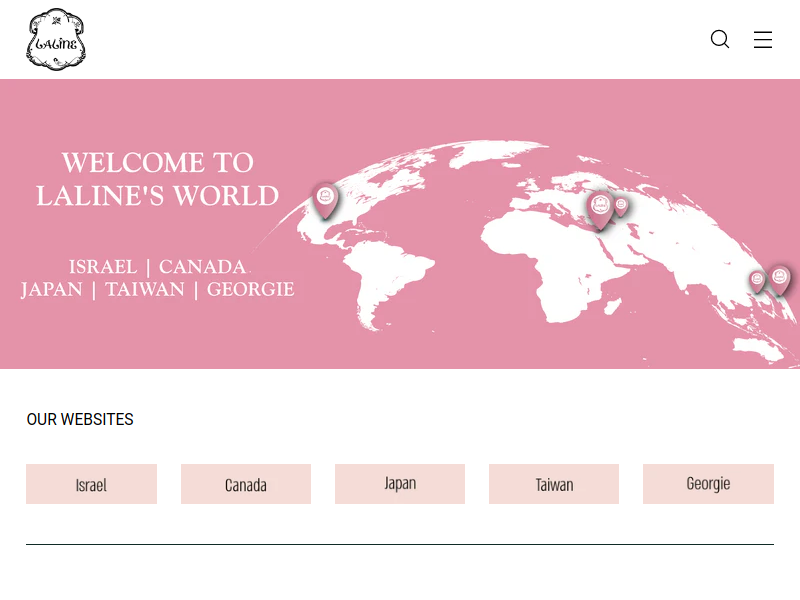Open the hamburger menu
The height and width of the screenshot is (600, 800).
763,39
